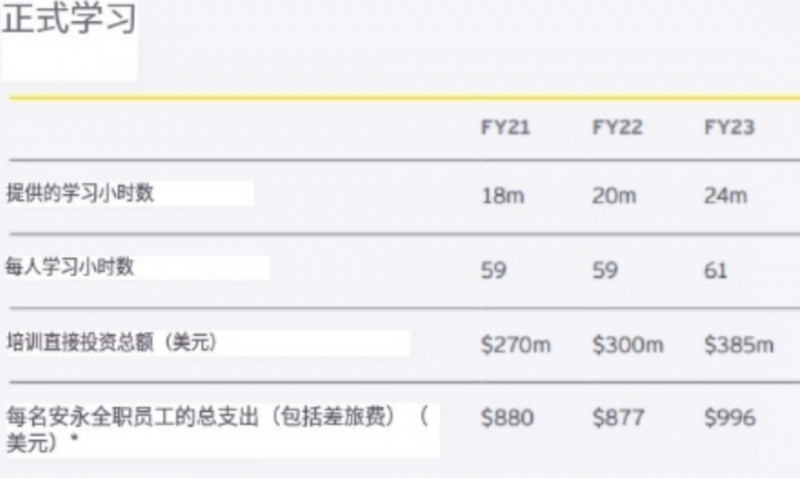Click the FY21 hours-per-person value 59

click(494, 271)
